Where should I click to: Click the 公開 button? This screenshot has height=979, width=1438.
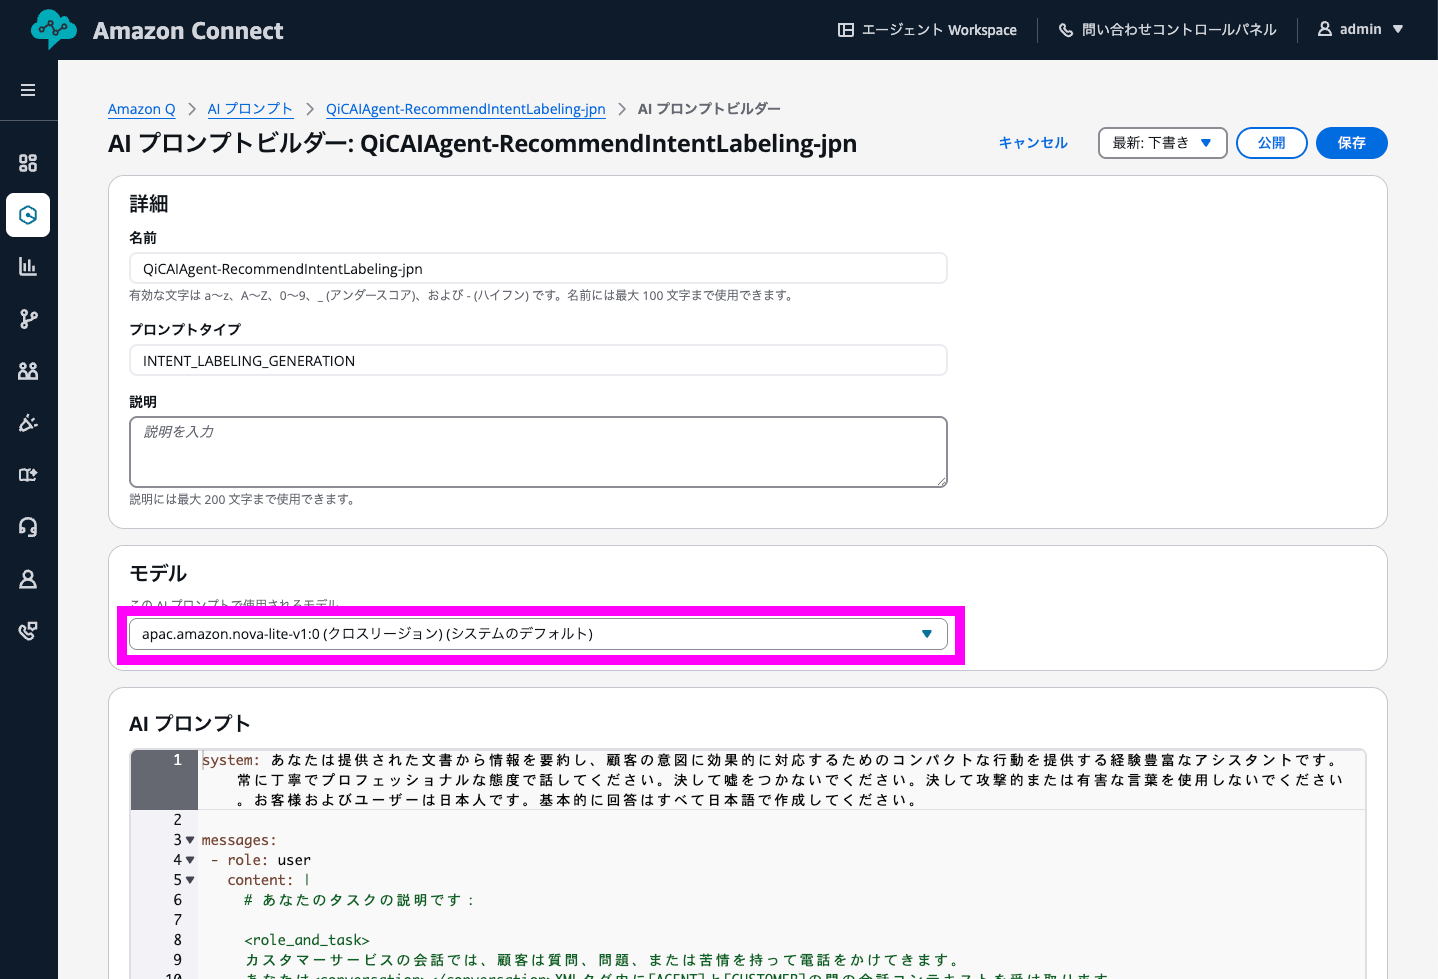(x=1271, y=143)
